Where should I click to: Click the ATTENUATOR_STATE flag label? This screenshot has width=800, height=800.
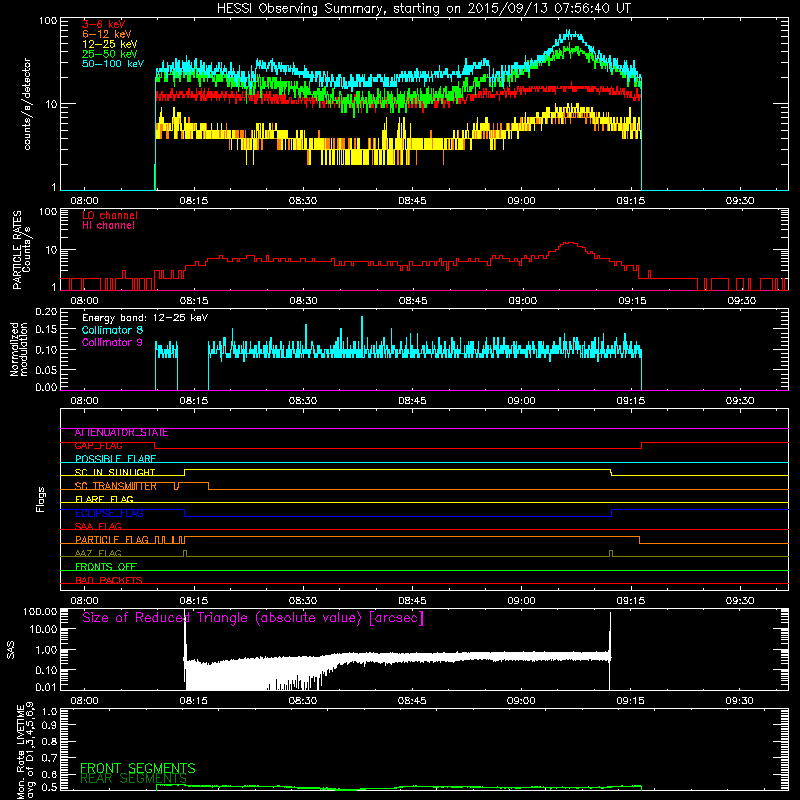(x=121, y=433)
